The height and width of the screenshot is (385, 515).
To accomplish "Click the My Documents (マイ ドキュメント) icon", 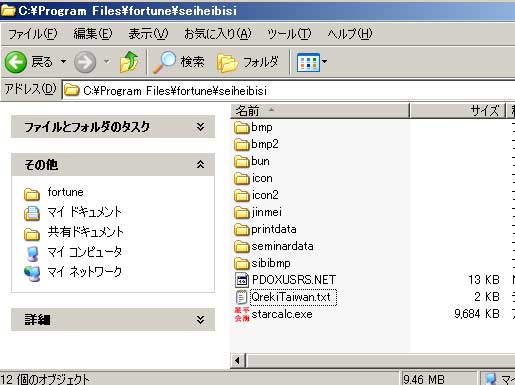I will (32, 213).
